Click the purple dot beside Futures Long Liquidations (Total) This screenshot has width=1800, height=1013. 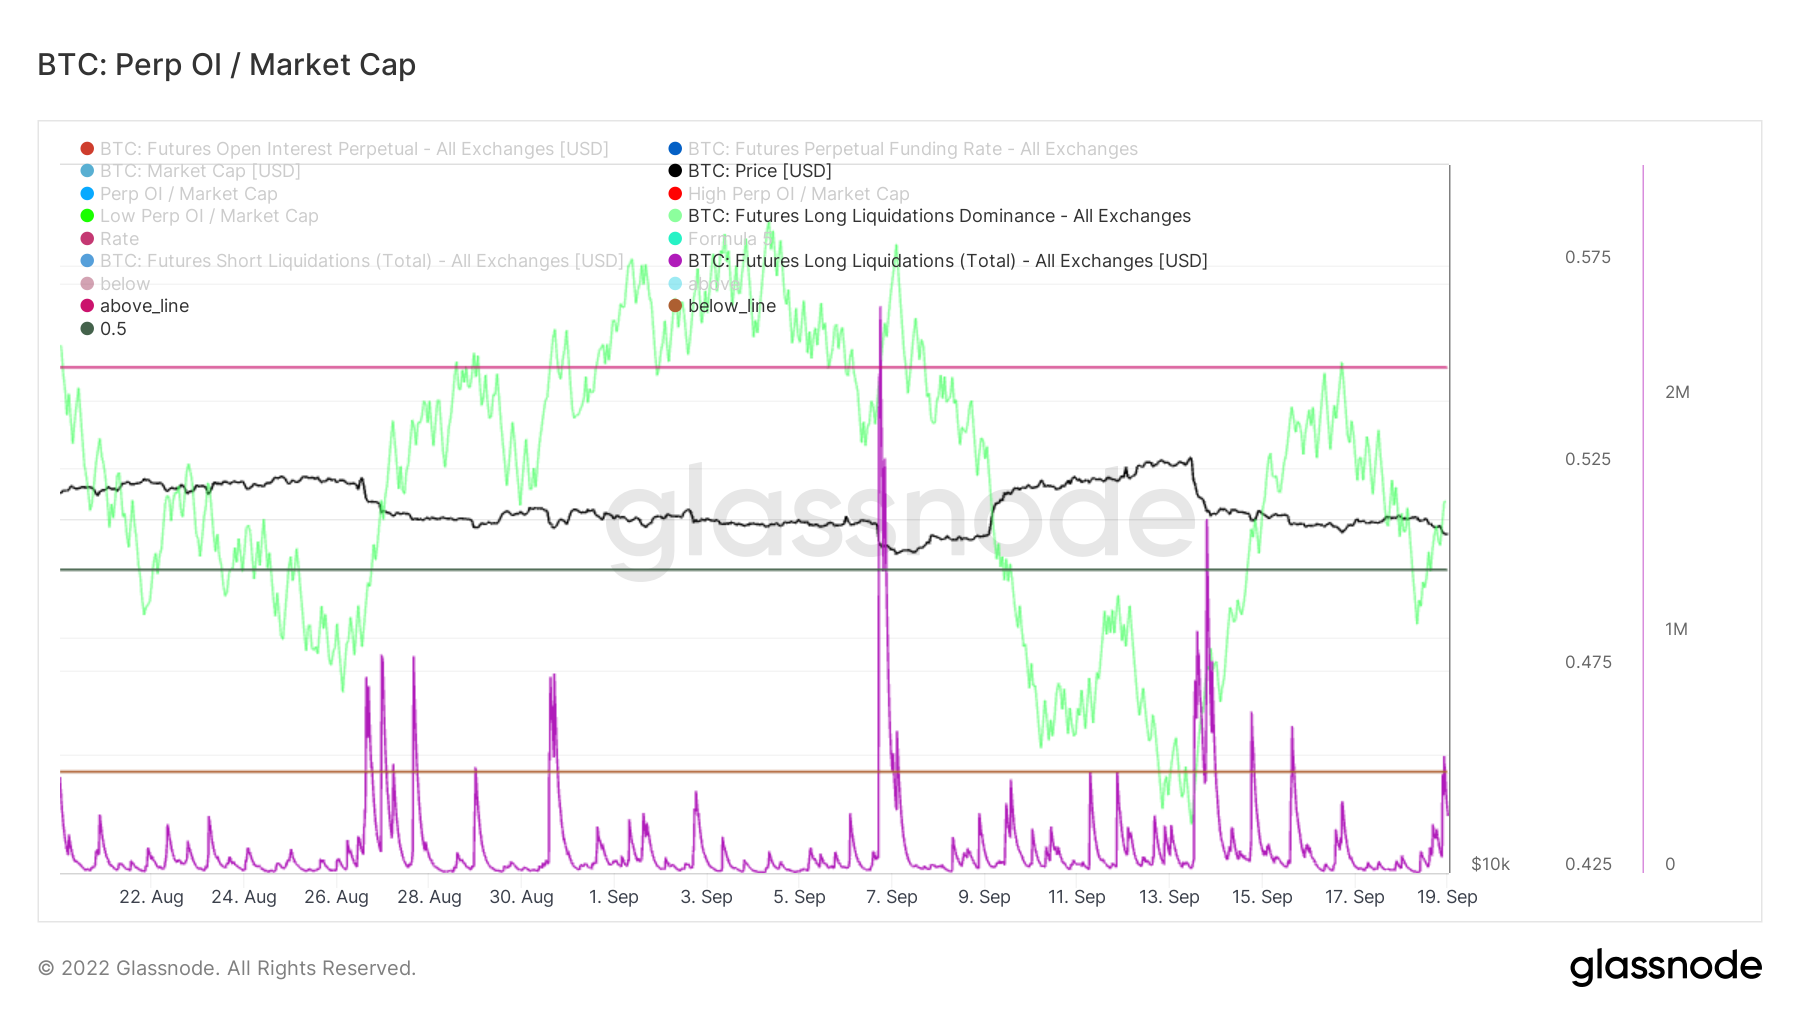click(x=675, y=261)
